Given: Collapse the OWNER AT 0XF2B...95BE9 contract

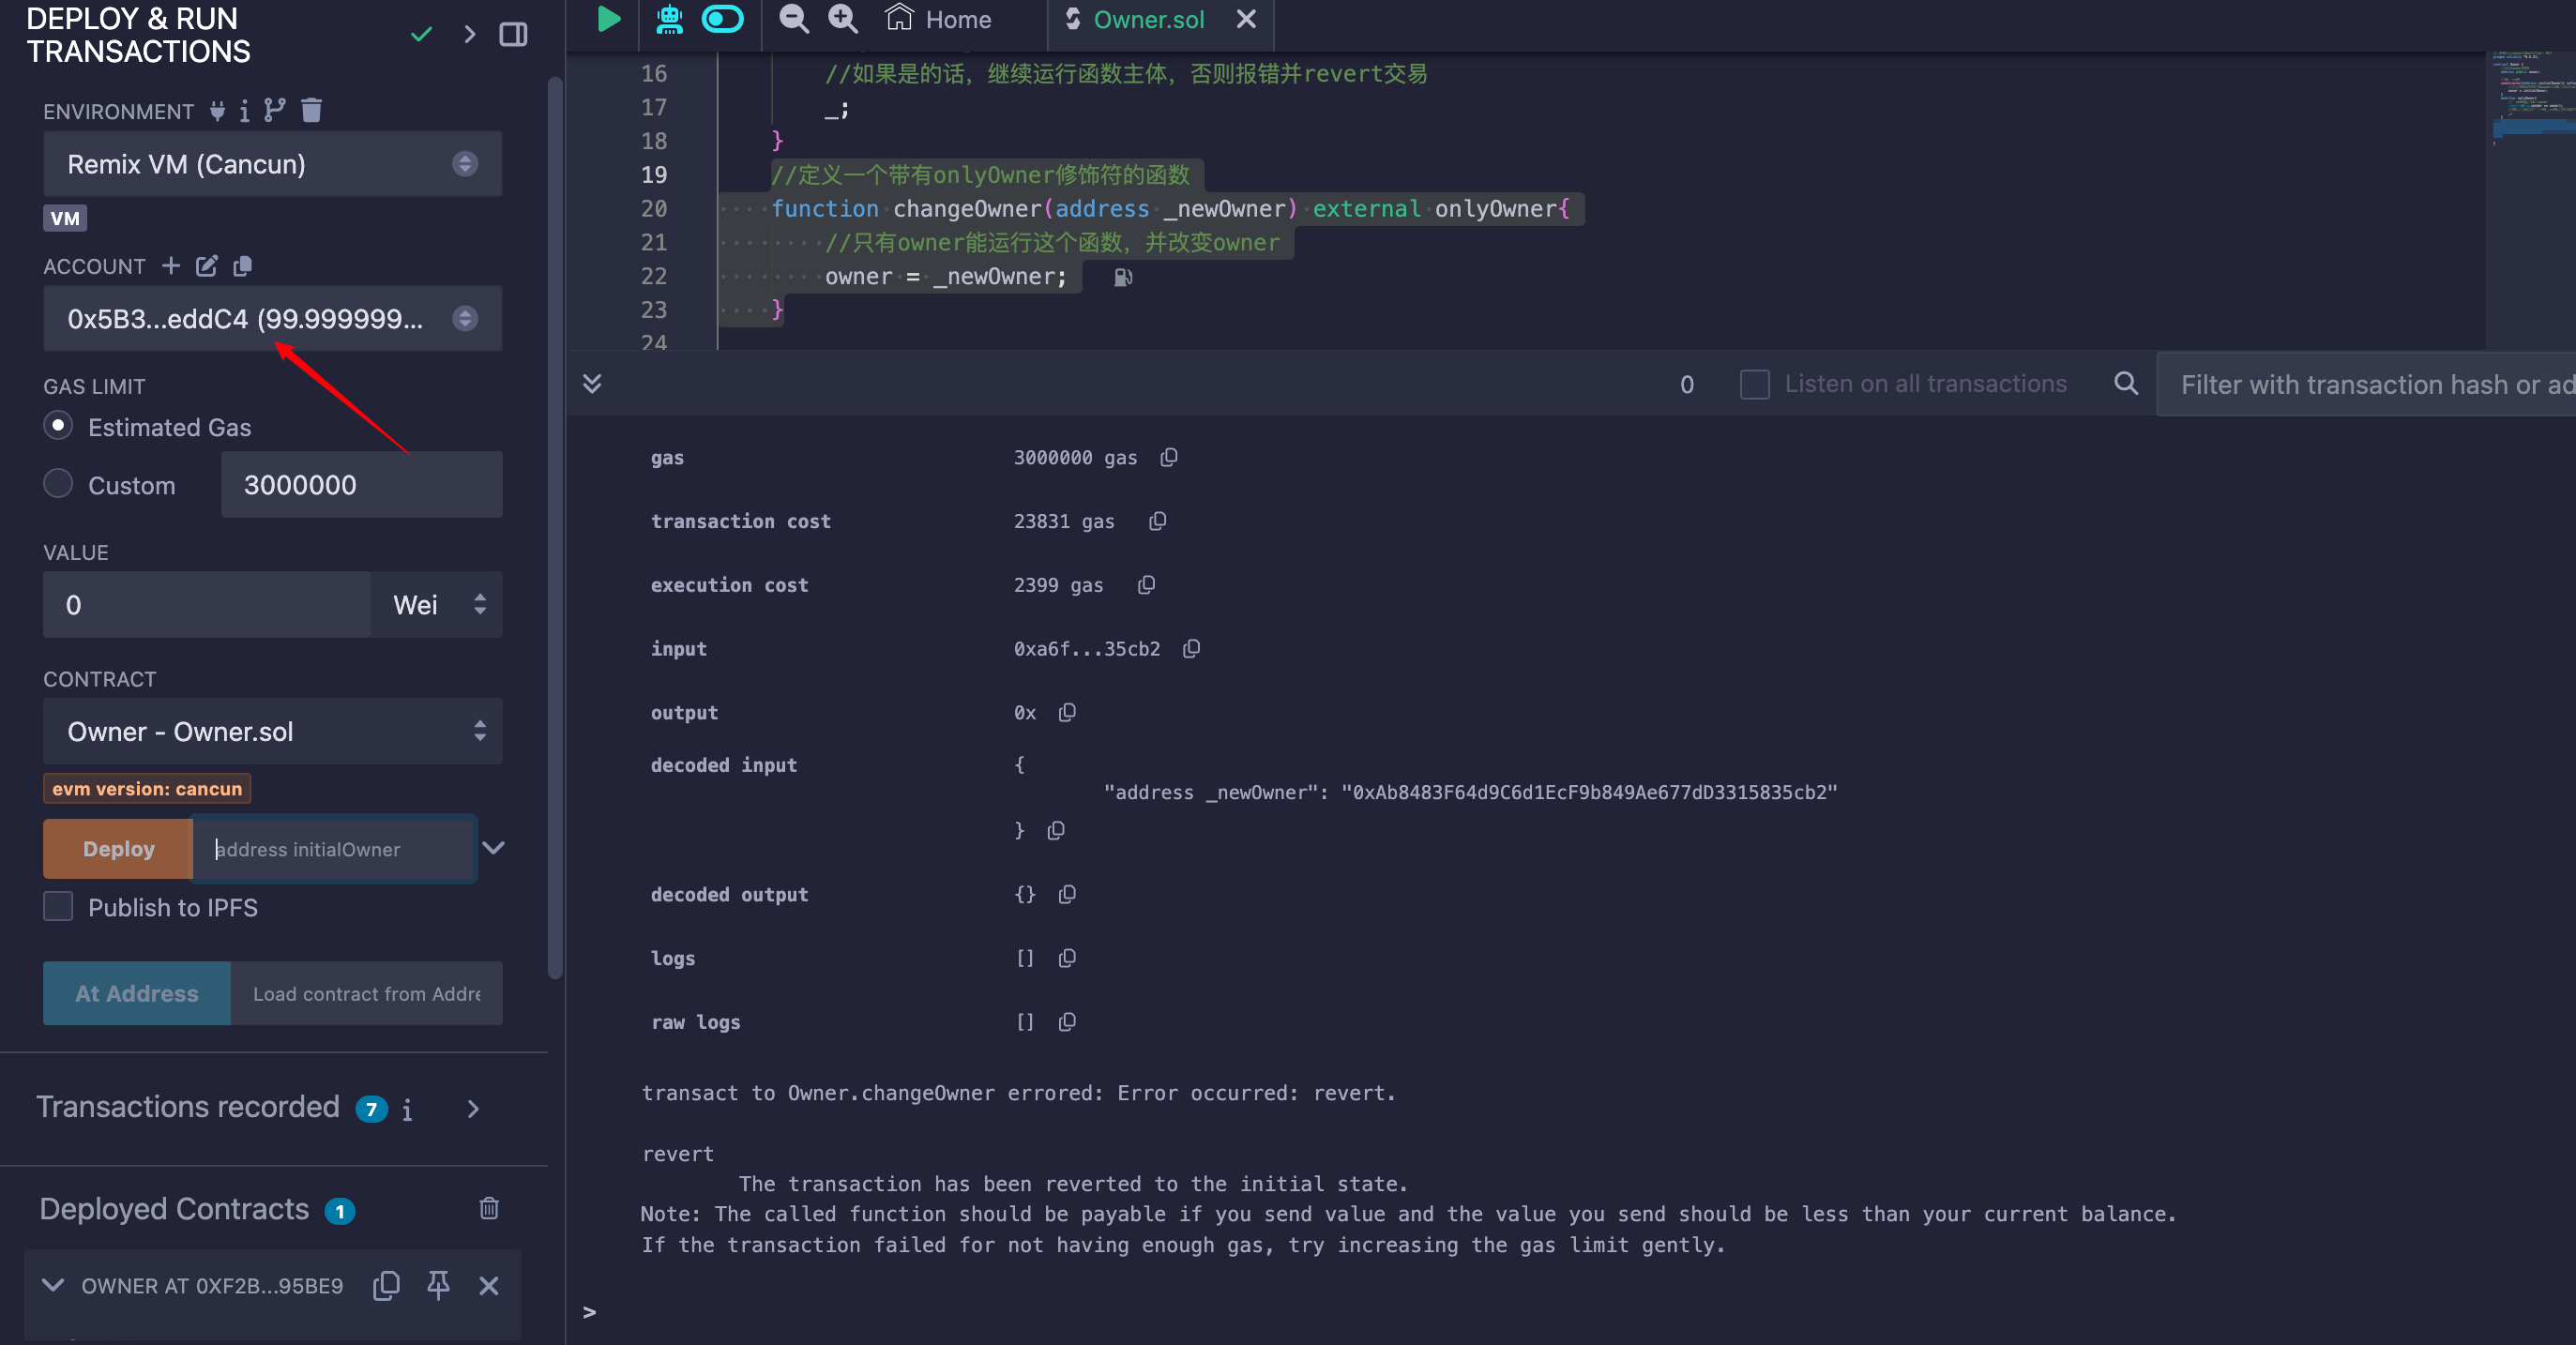Looking at the screenshot, I should coord(52,1285).
